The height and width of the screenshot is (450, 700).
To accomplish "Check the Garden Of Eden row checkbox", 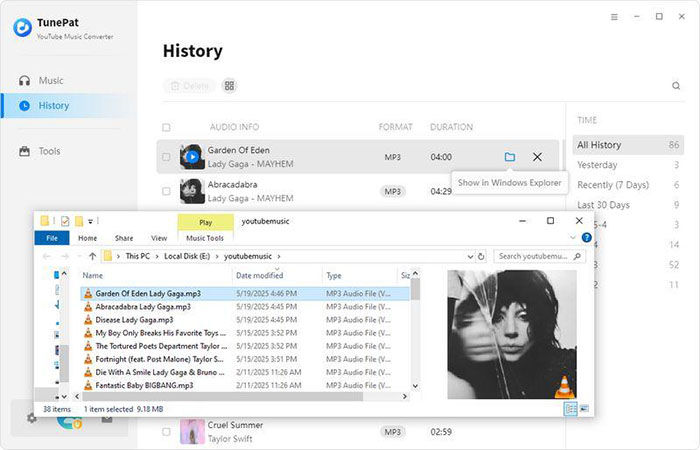I will [x=166, y=157].
